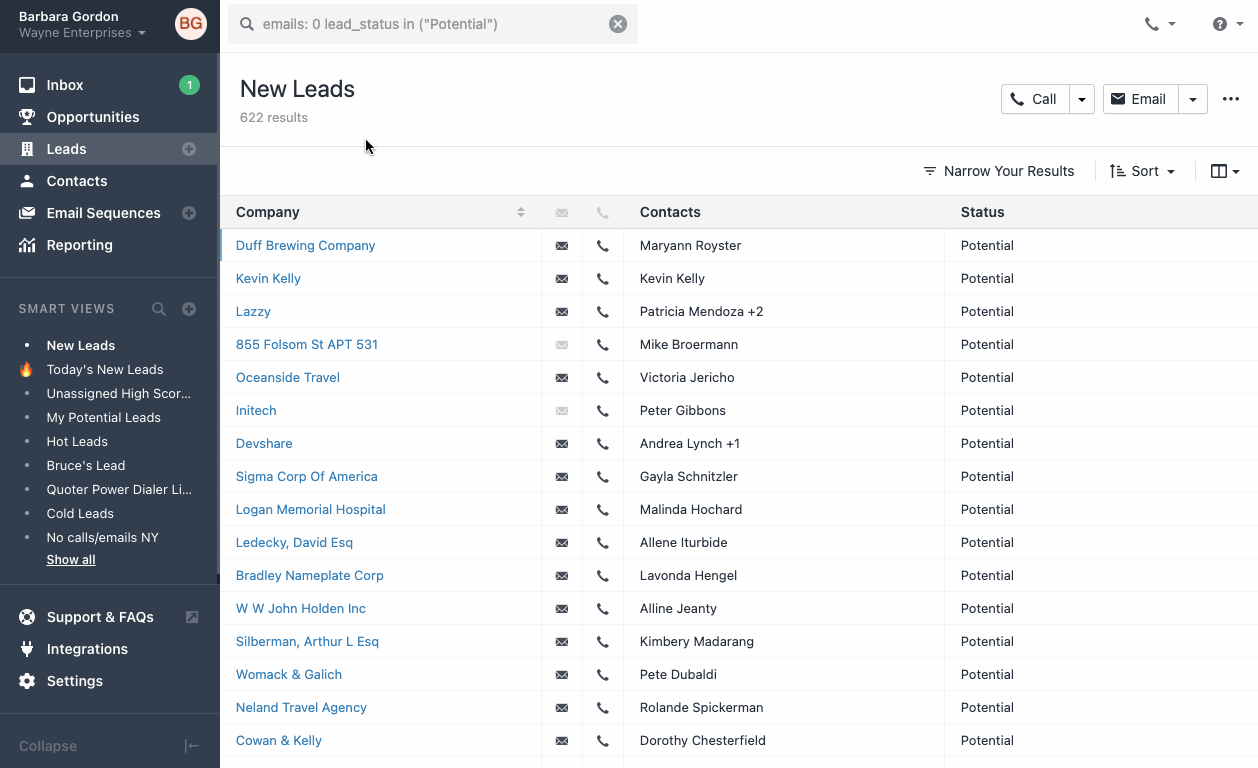1258x768 pixels.
Task: Select the Cold Leads smart view
Action: pos(79,513)
